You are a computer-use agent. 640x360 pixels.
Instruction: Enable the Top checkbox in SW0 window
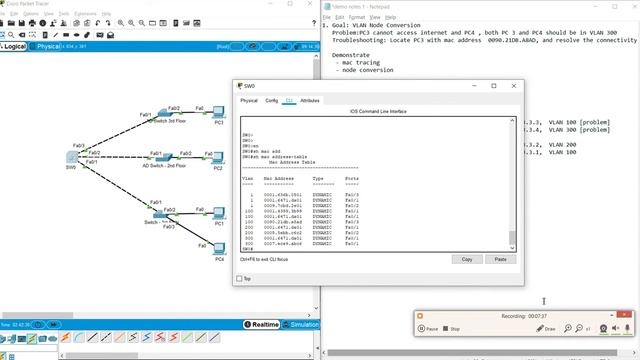(x=239, y=278)
